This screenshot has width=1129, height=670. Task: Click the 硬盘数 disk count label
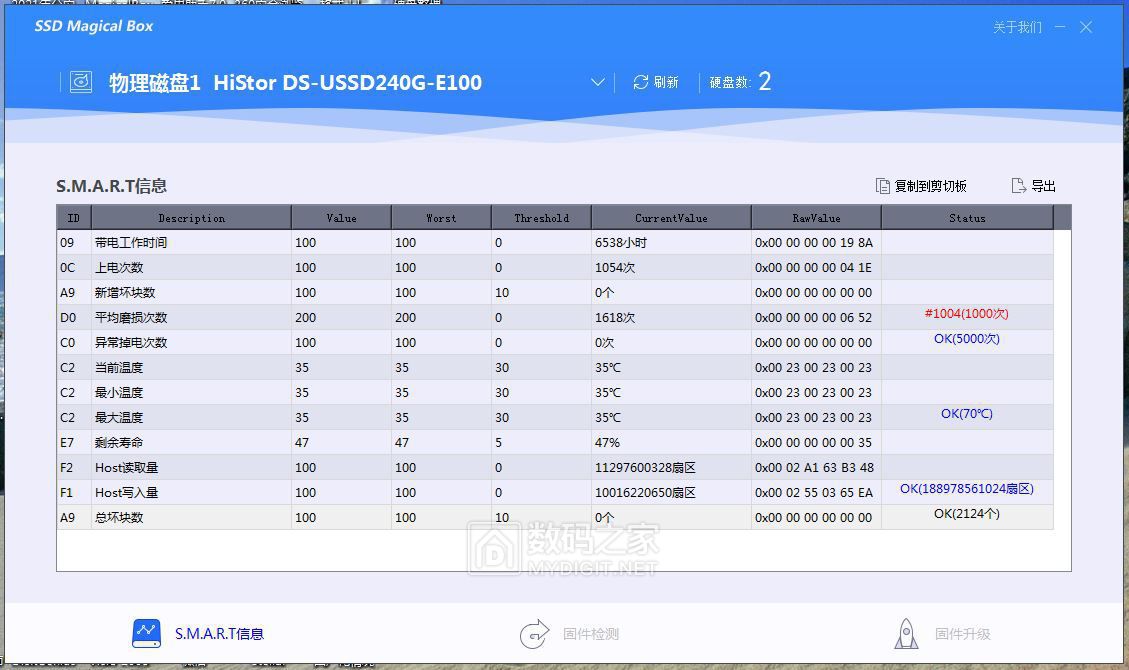(730, 82)
